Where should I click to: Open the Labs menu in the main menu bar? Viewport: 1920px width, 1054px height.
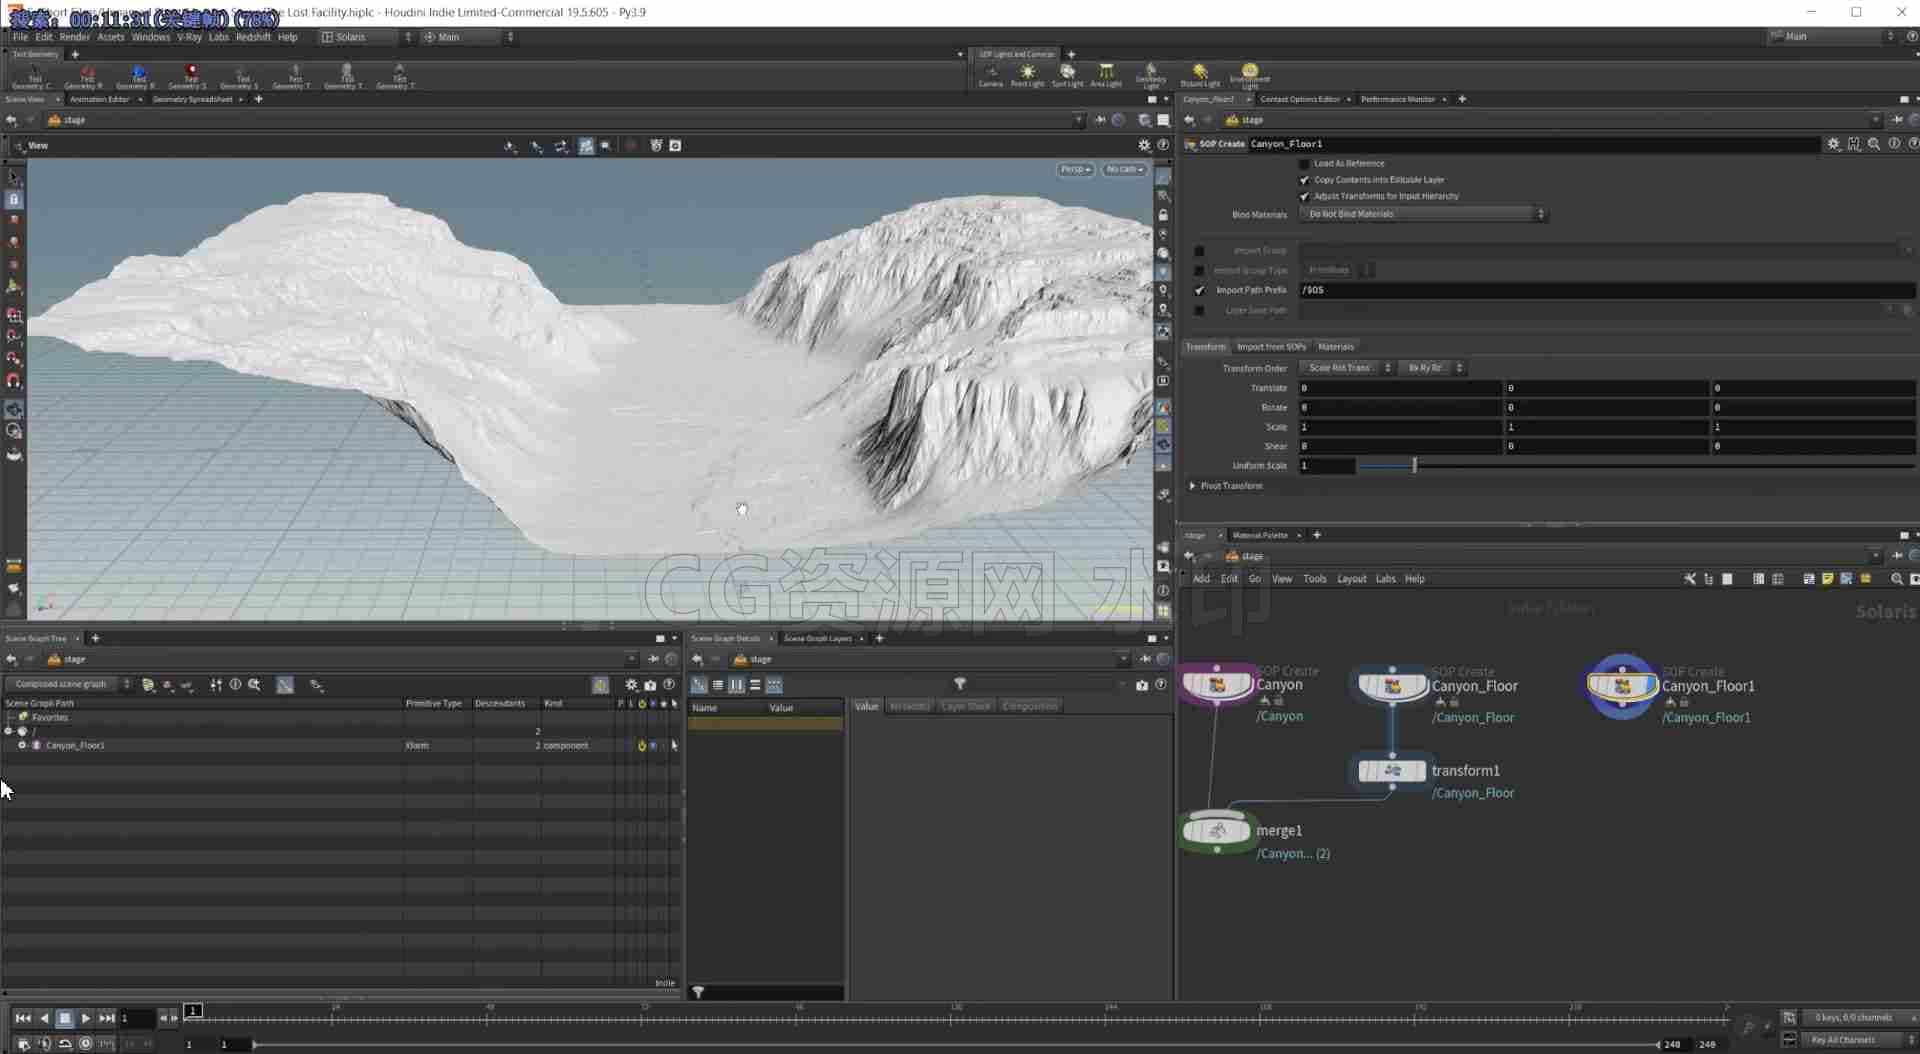[218, 37]
